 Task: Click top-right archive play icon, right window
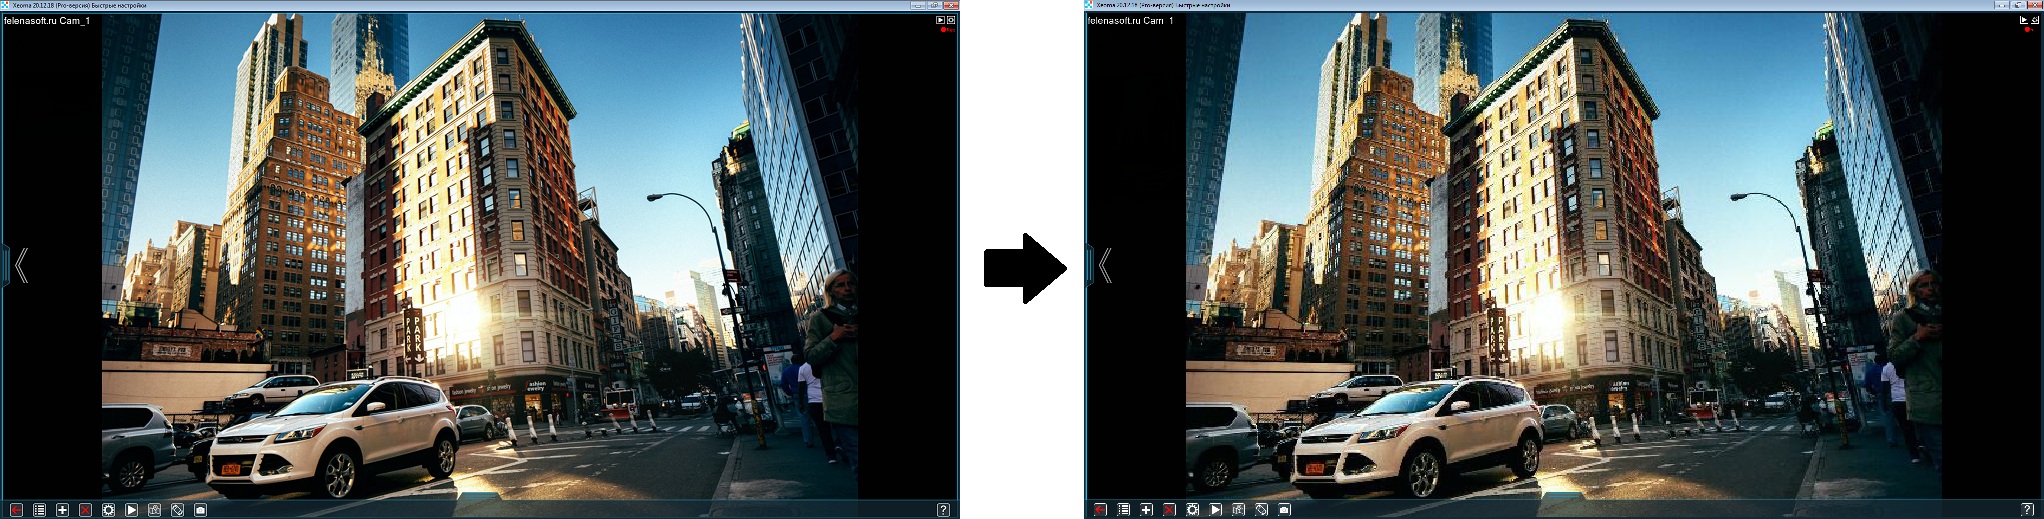[2024, 20]
